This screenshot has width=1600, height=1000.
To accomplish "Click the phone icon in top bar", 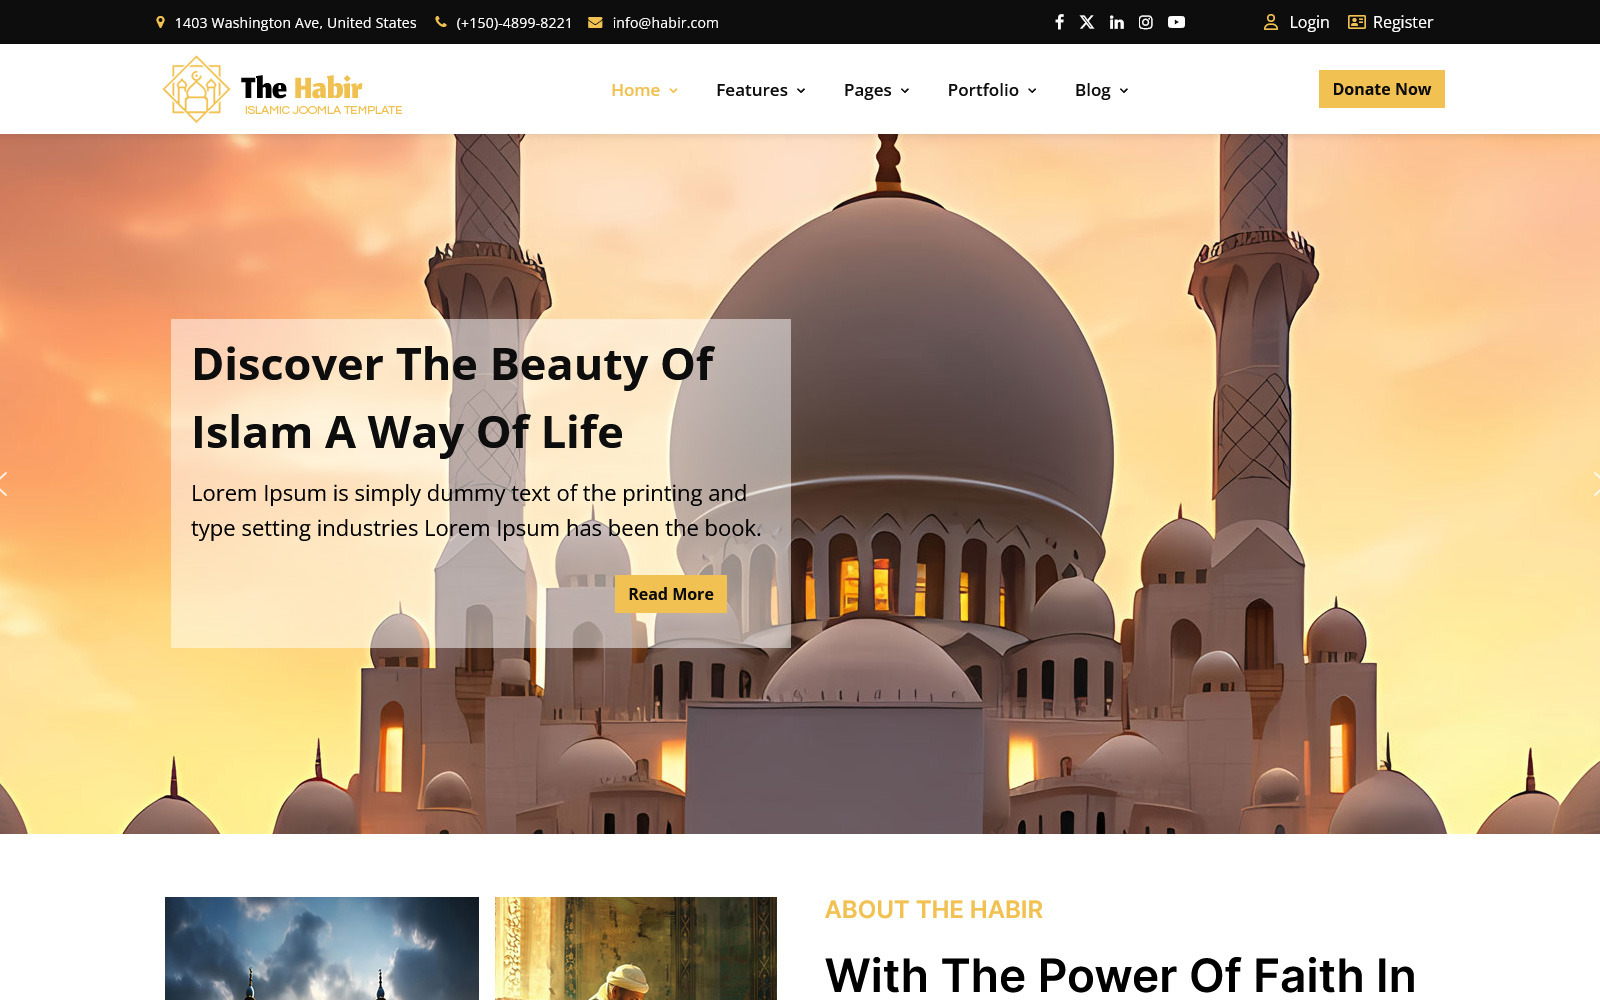I will 439,21.
